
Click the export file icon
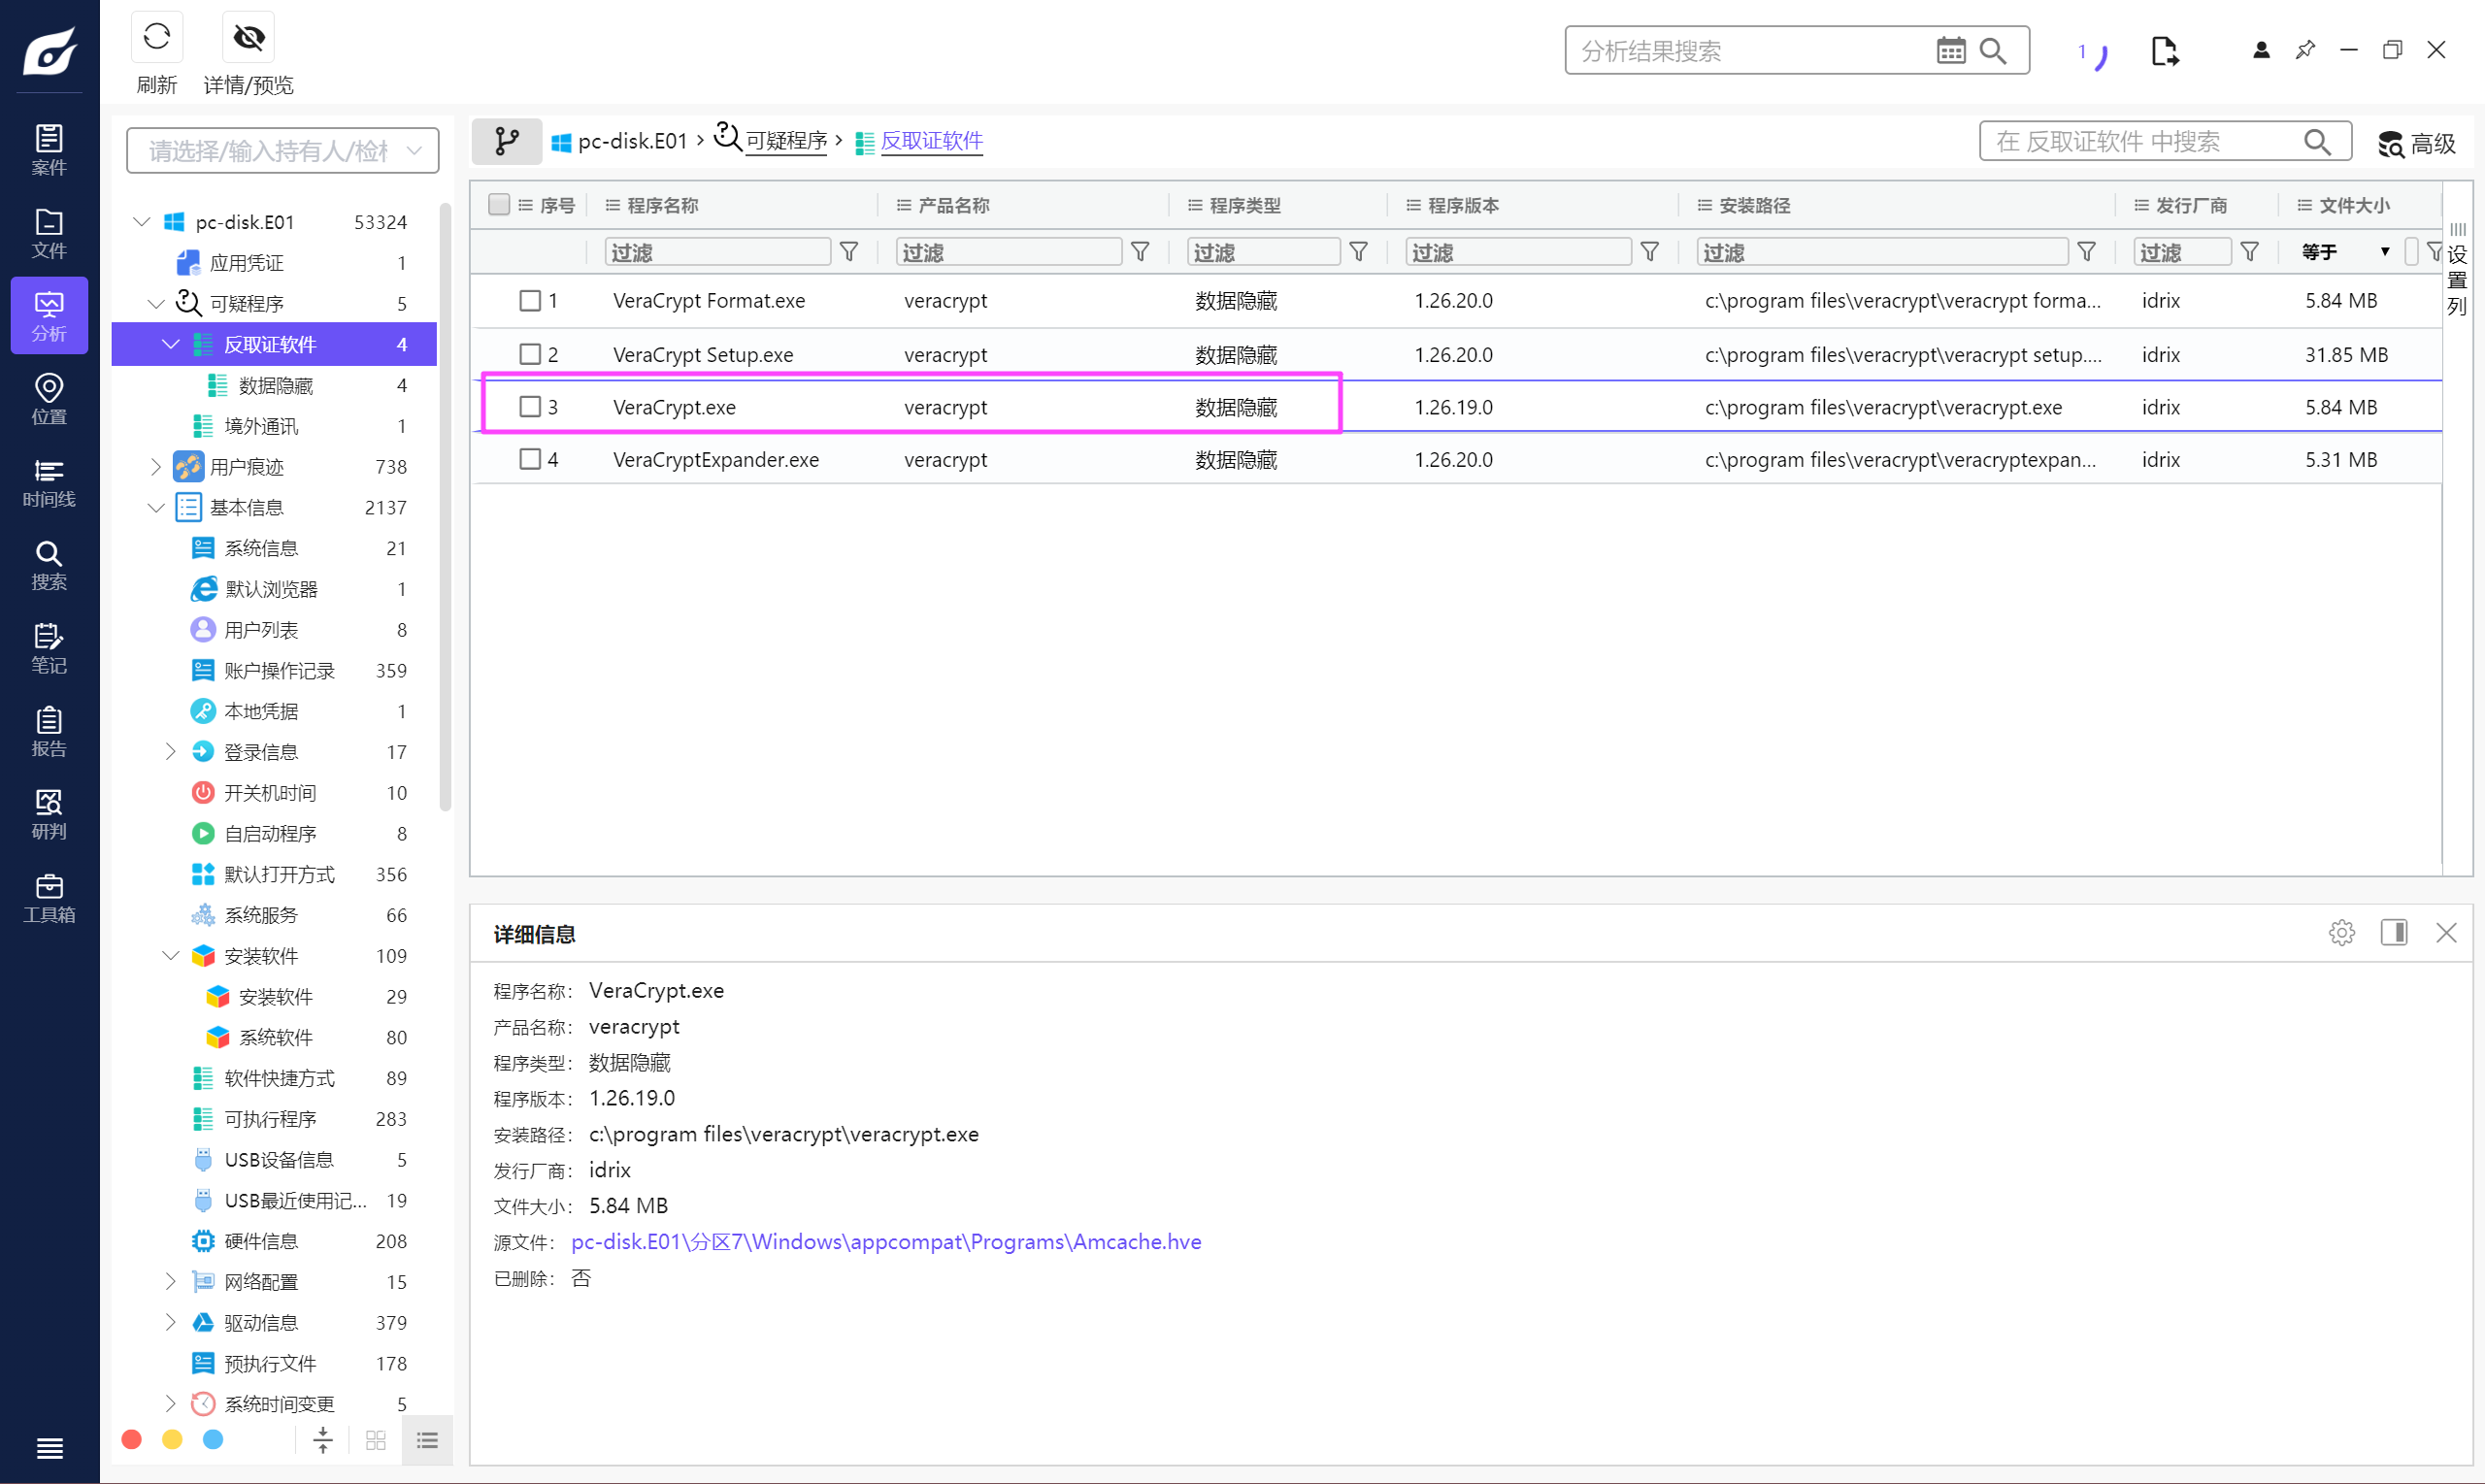coord(2164,50)
